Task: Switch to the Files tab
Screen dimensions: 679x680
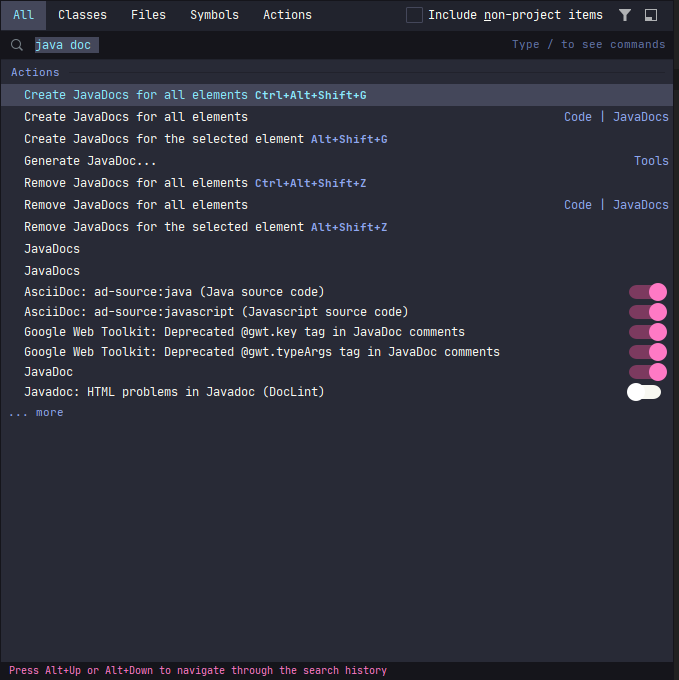Action: point(148,15)
